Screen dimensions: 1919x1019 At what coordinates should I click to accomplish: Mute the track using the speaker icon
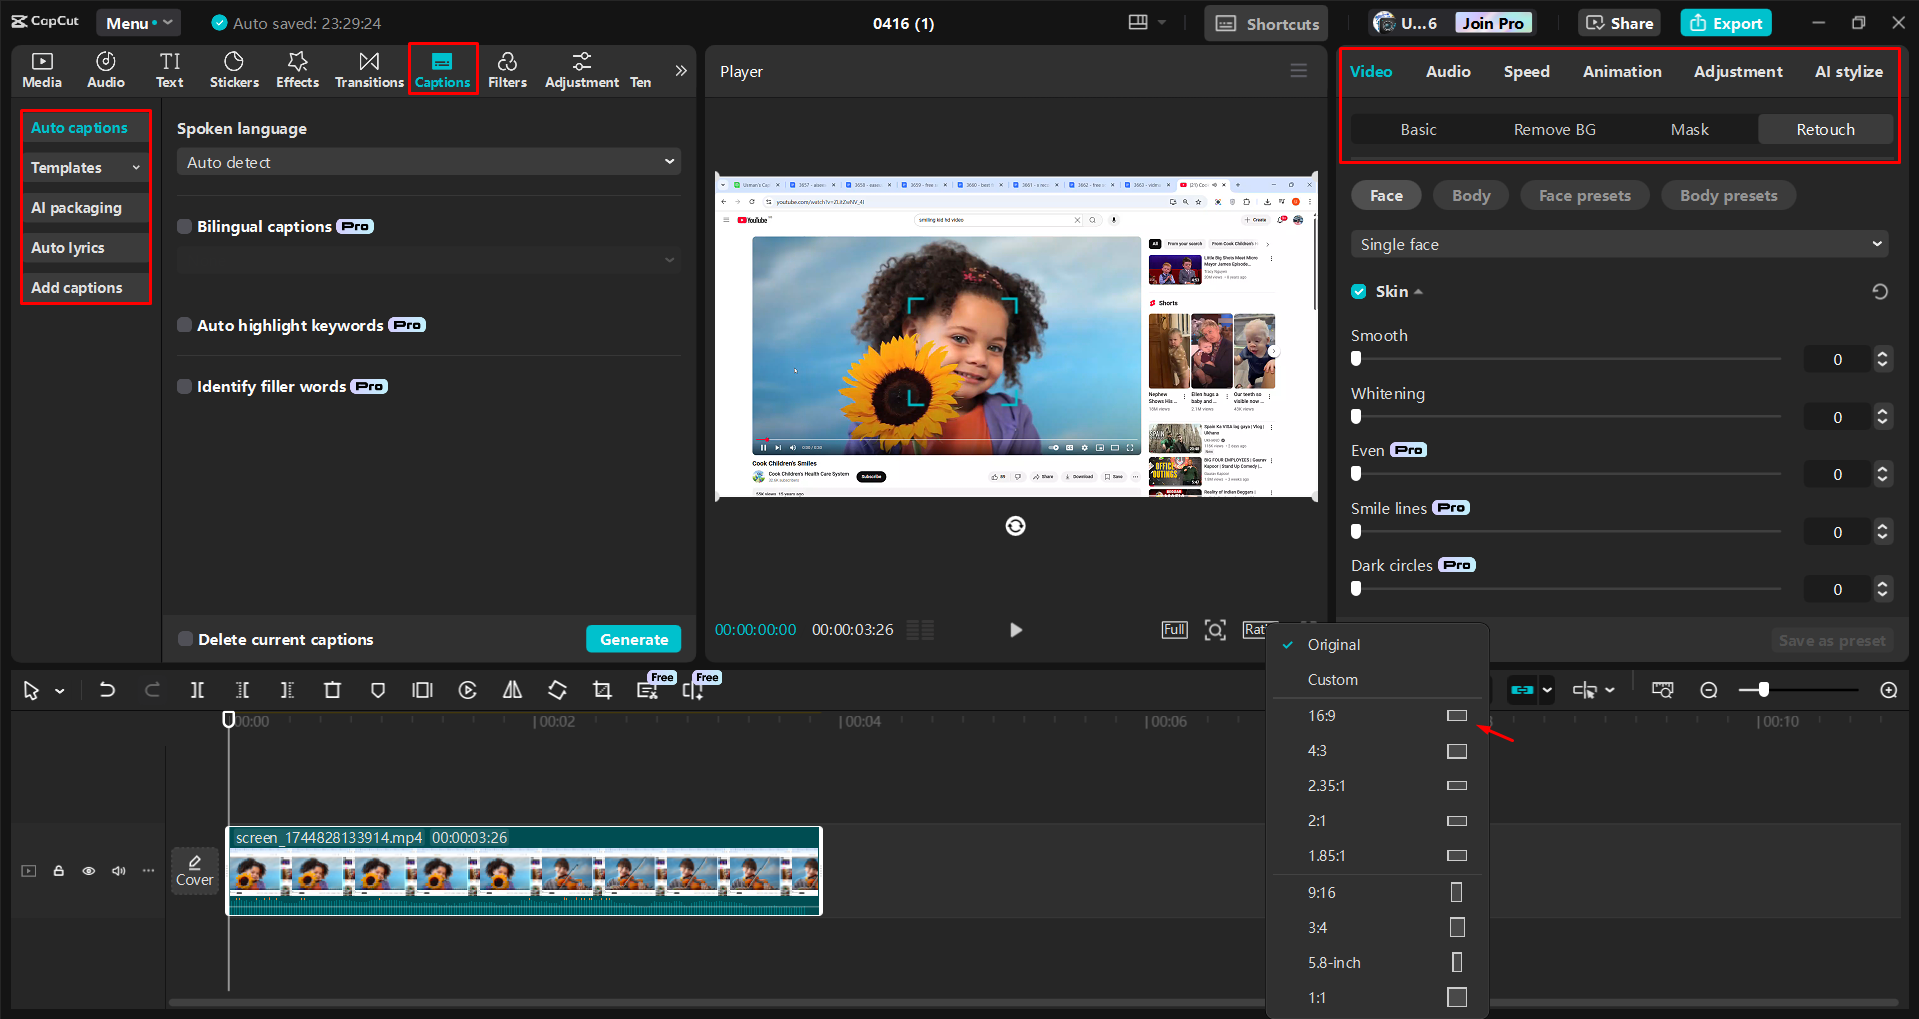pyautogui.click(x=118, y=871)
